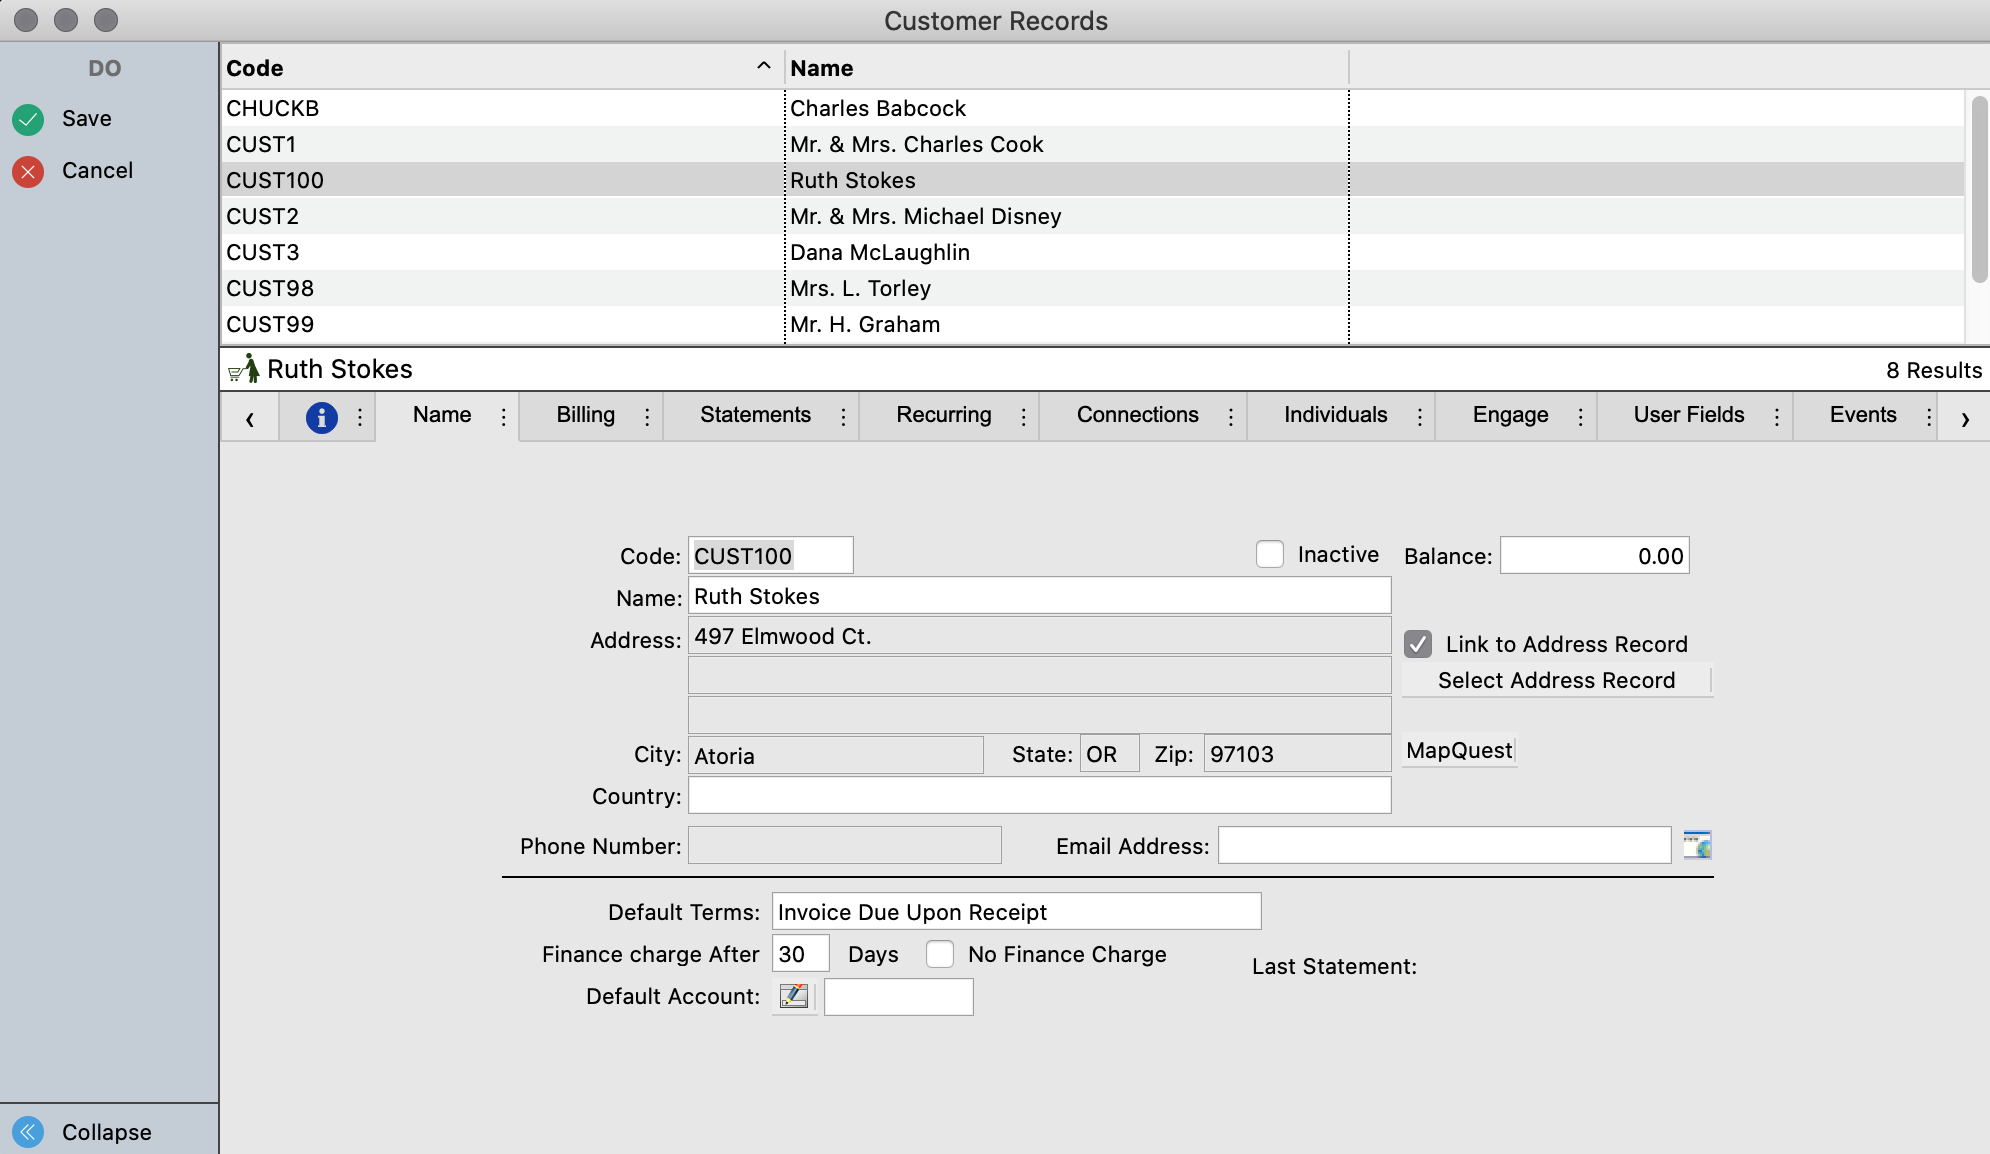Click the customer shopper icon beside Ruth Stokes

click(x=243, y=369)
